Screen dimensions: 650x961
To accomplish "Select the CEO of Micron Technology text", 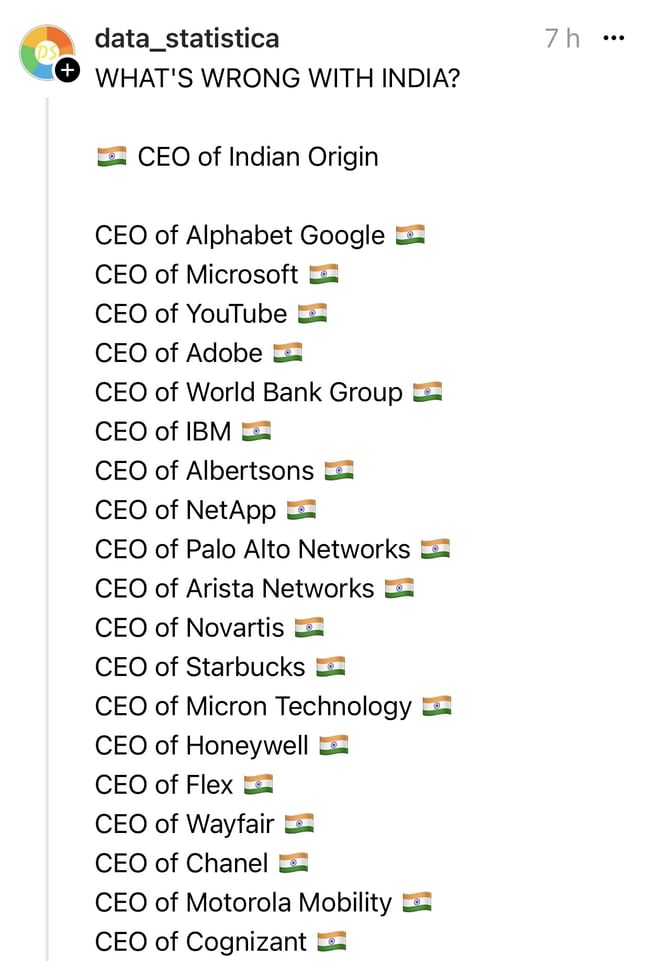I will (253, 706).
